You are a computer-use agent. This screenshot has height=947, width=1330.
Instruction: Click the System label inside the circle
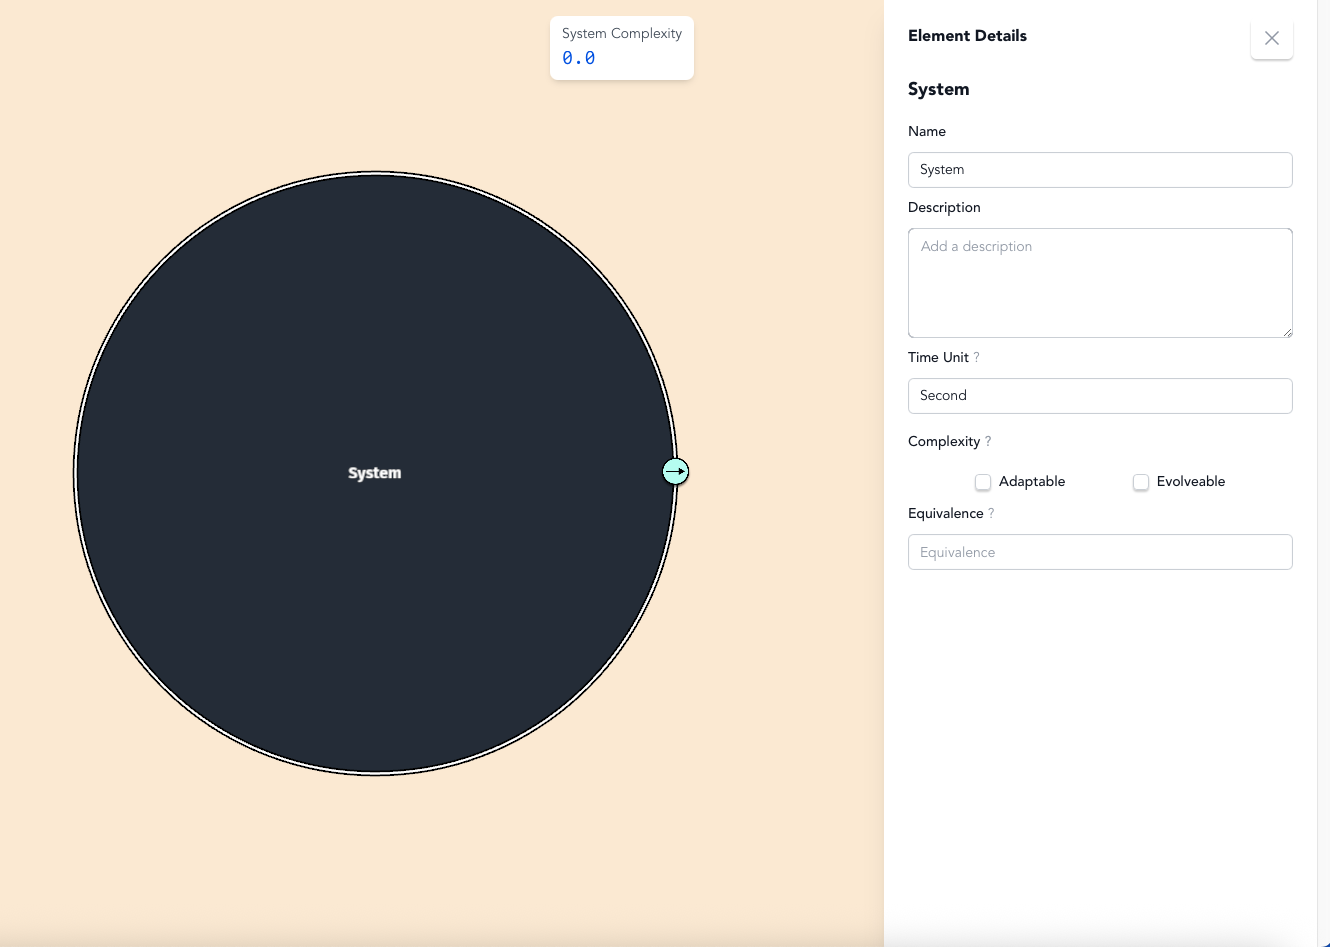point(375,473)
